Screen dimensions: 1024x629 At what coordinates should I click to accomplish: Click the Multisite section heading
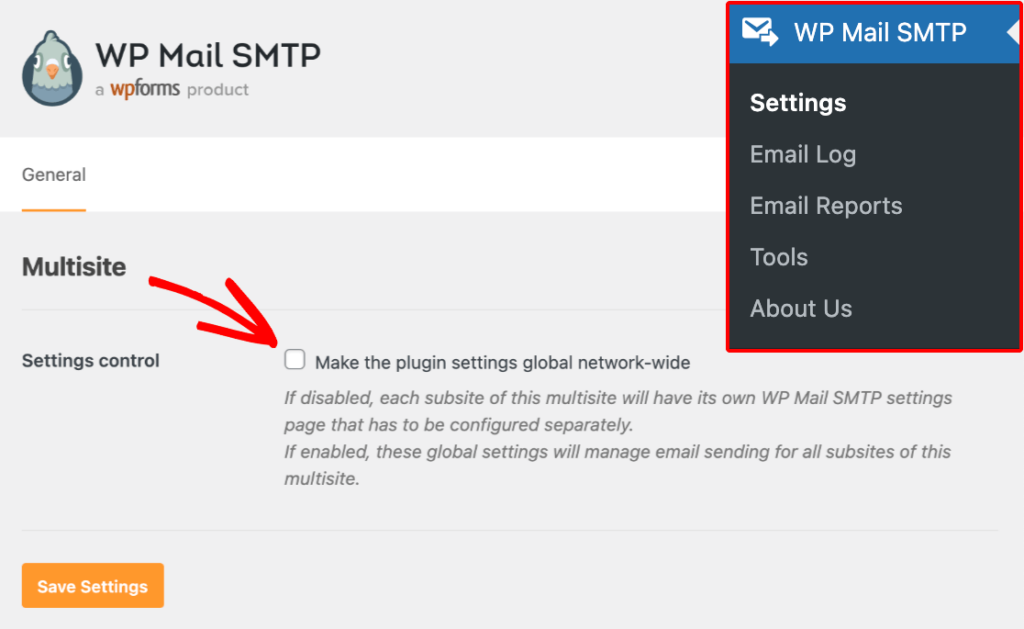tap(74, 266)
